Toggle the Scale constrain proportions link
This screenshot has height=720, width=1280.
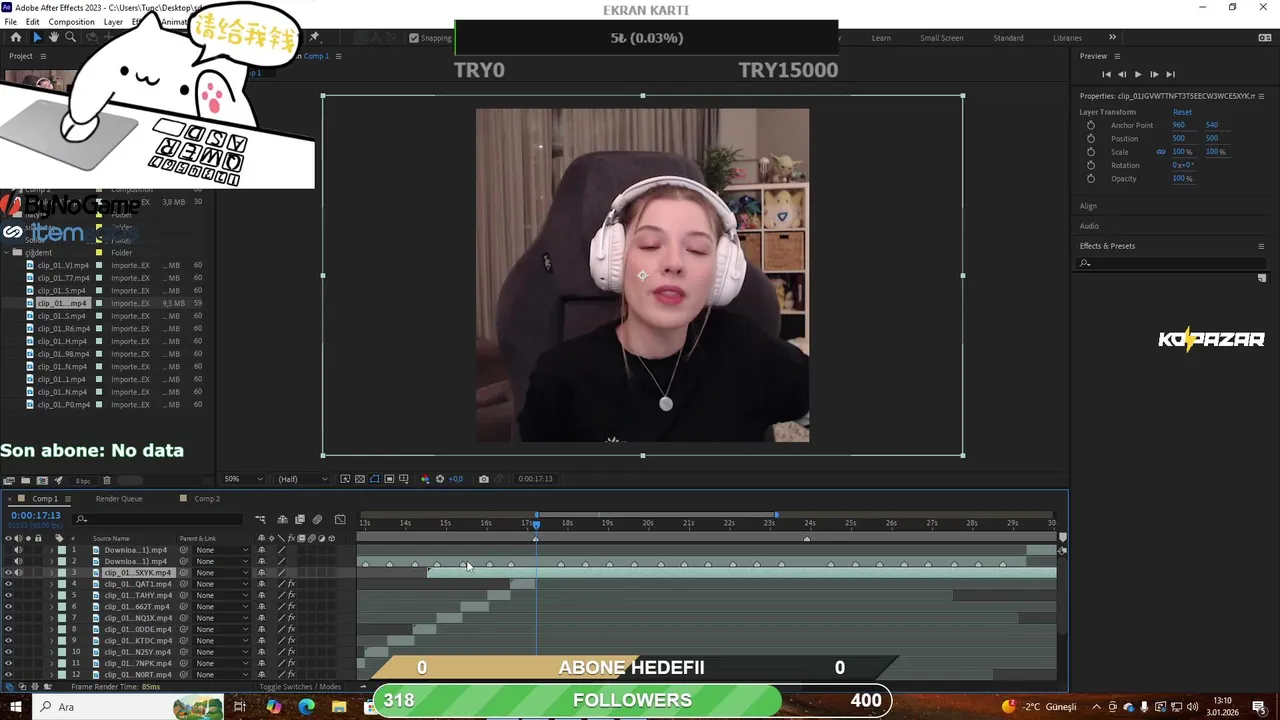[x=1161, y=152]
